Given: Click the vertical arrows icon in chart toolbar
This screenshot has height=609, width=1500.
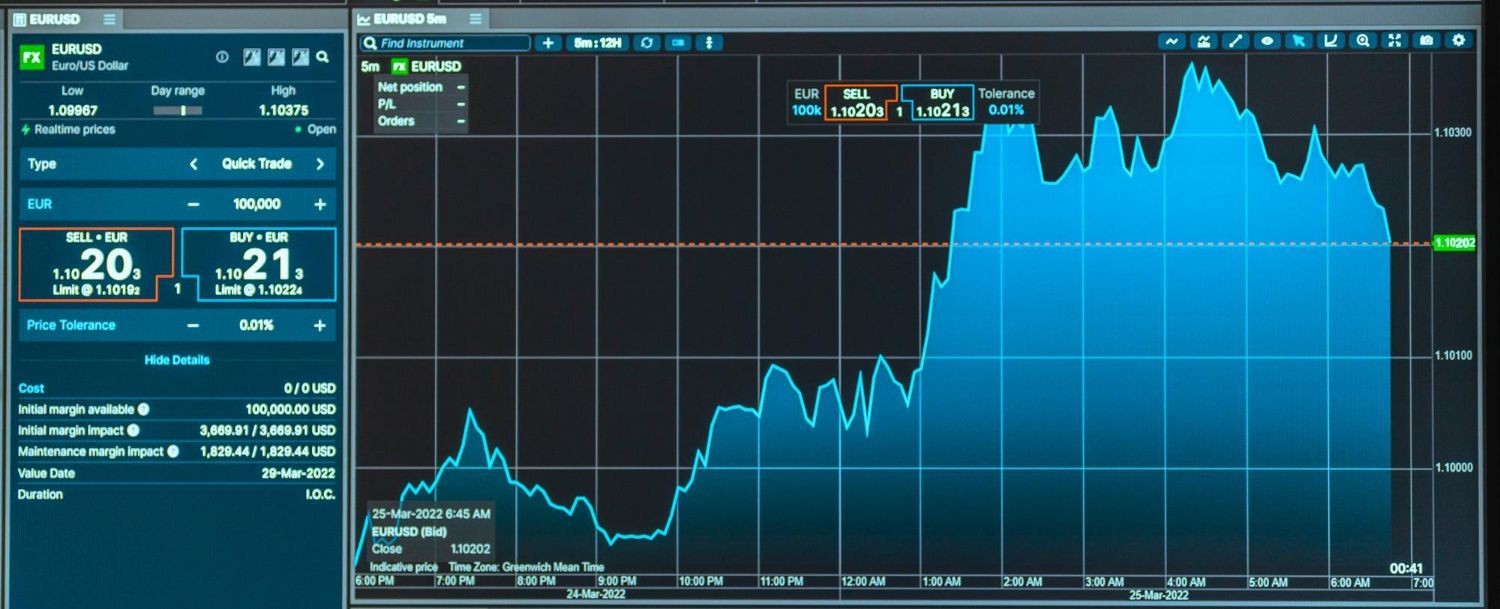Looking at the screenshot, I should [x=709, y=43].
